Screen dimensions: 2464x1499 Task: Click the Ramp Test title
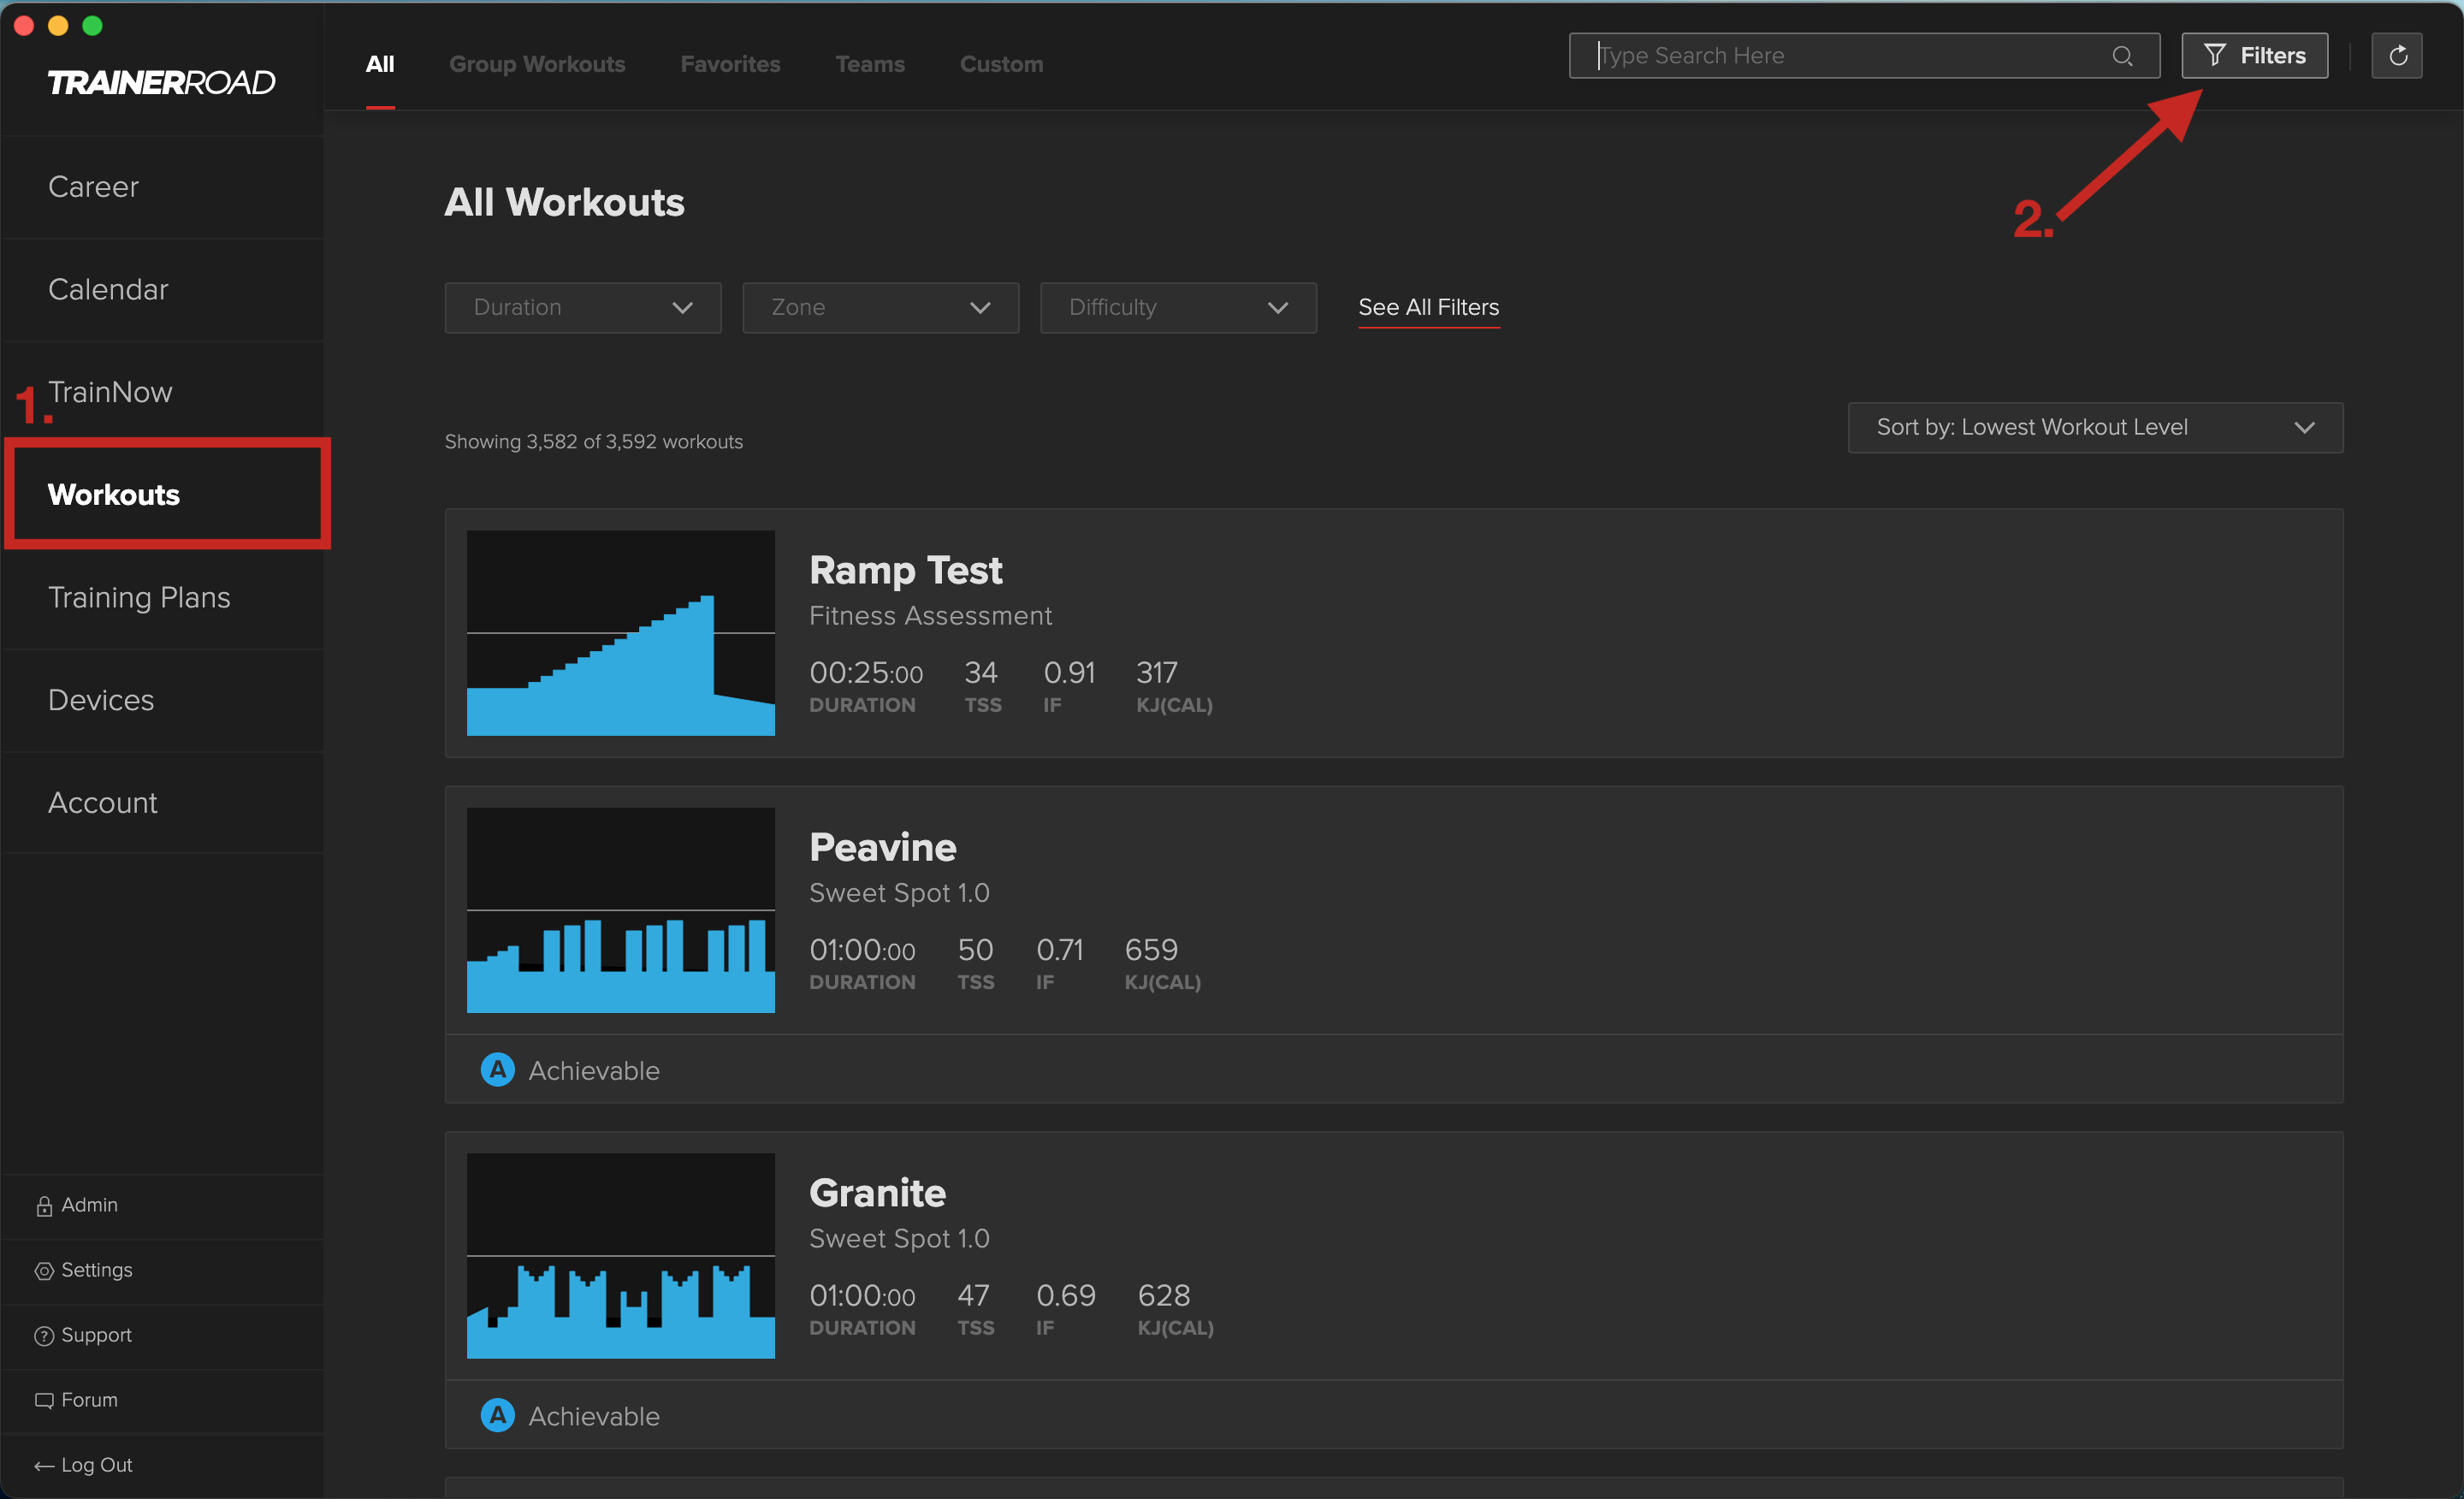click(x=905, y=570)
